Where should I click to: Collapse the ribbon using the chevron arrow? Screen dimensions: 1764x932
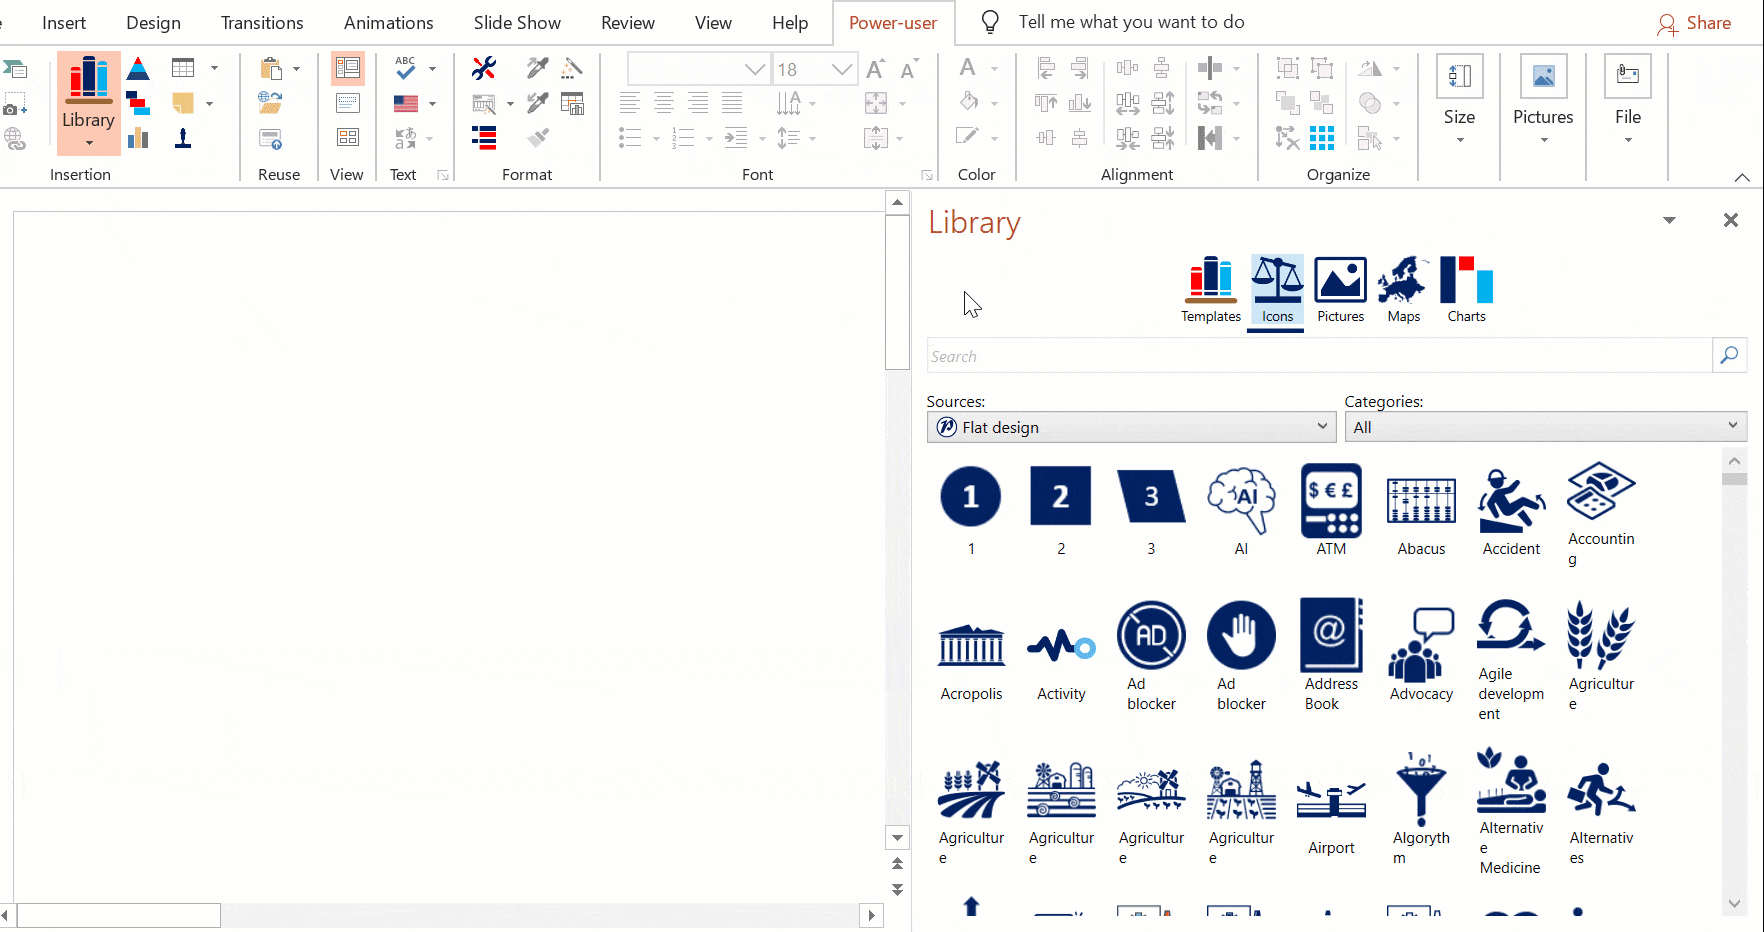tap(1742, 177)
